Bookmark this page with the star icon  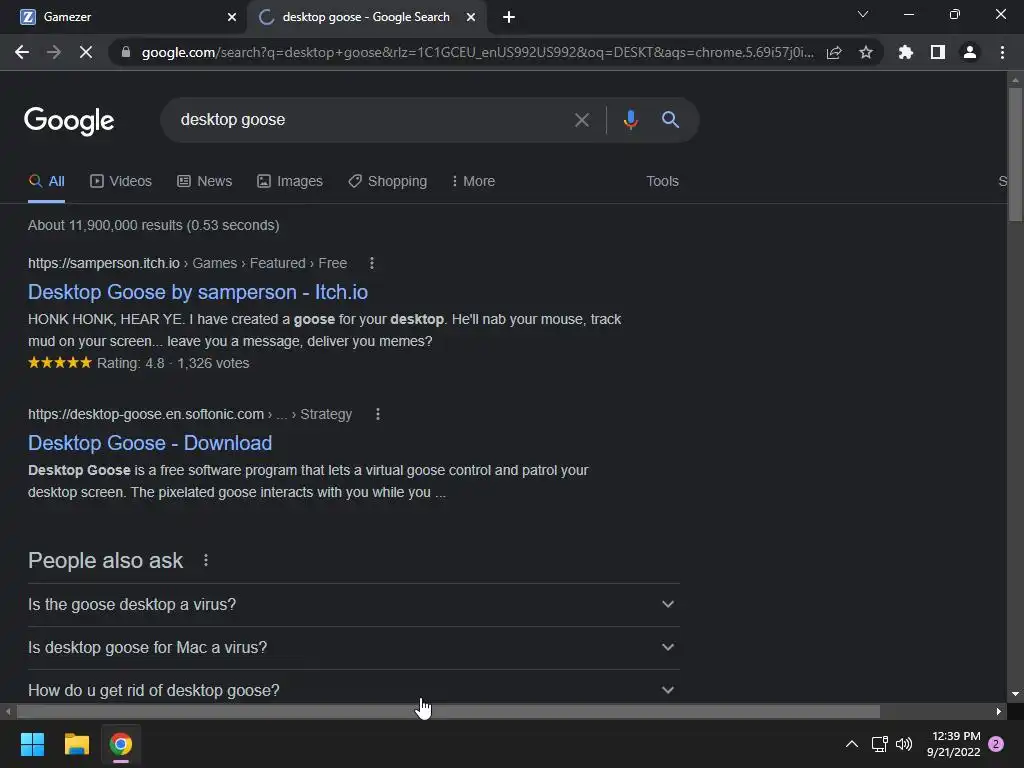[866, 52]
